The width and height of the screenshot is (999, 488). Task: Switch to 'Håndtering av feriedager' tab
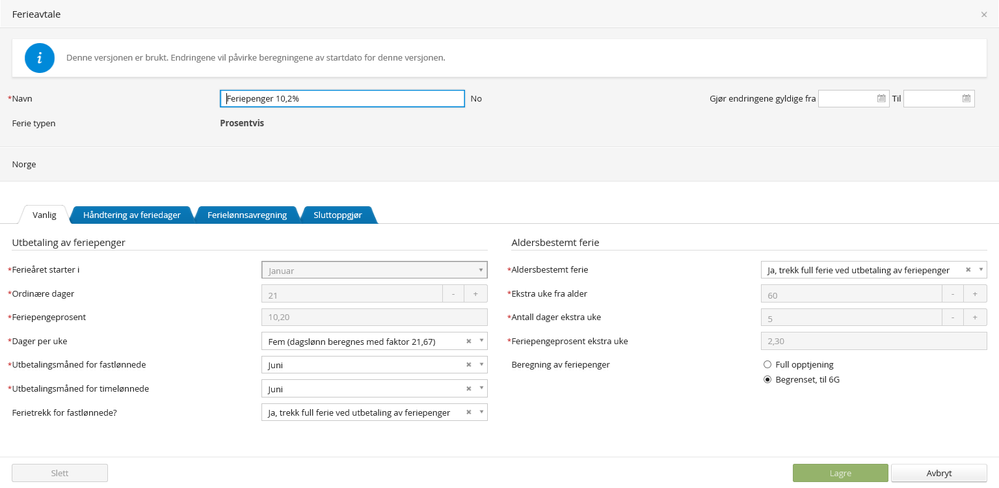(132, 215)
